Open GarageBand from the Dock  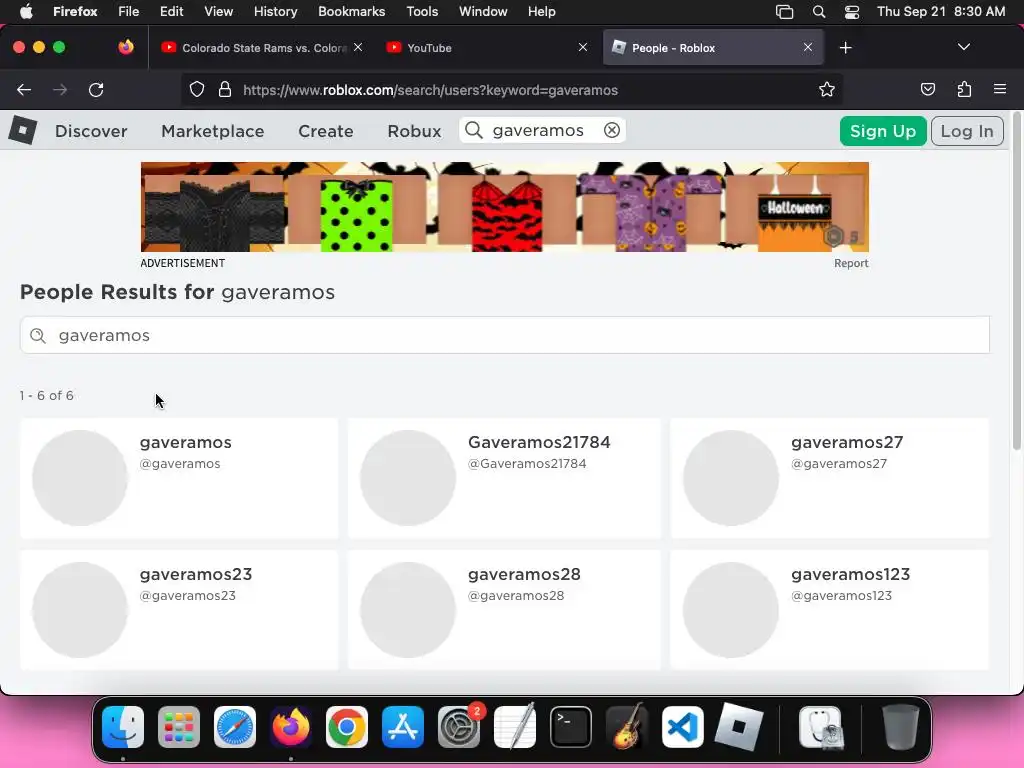coord(627,726)
